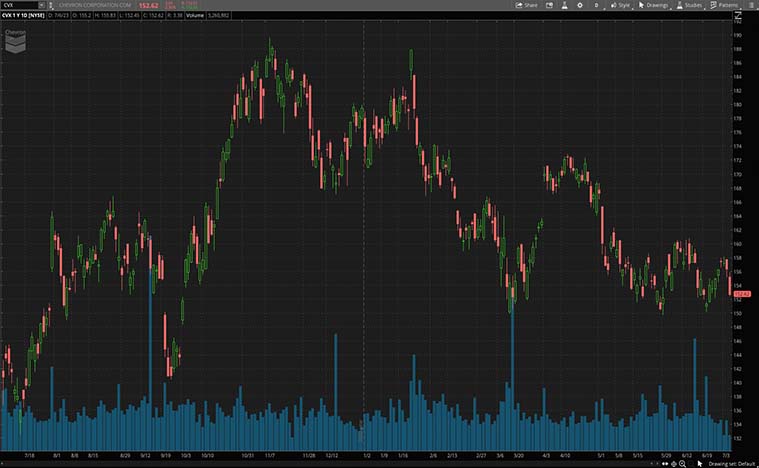Click the 170 price level on the price axis
Image resolution: width=759 pixels, height=468 pixels.
tap(737, 174)
